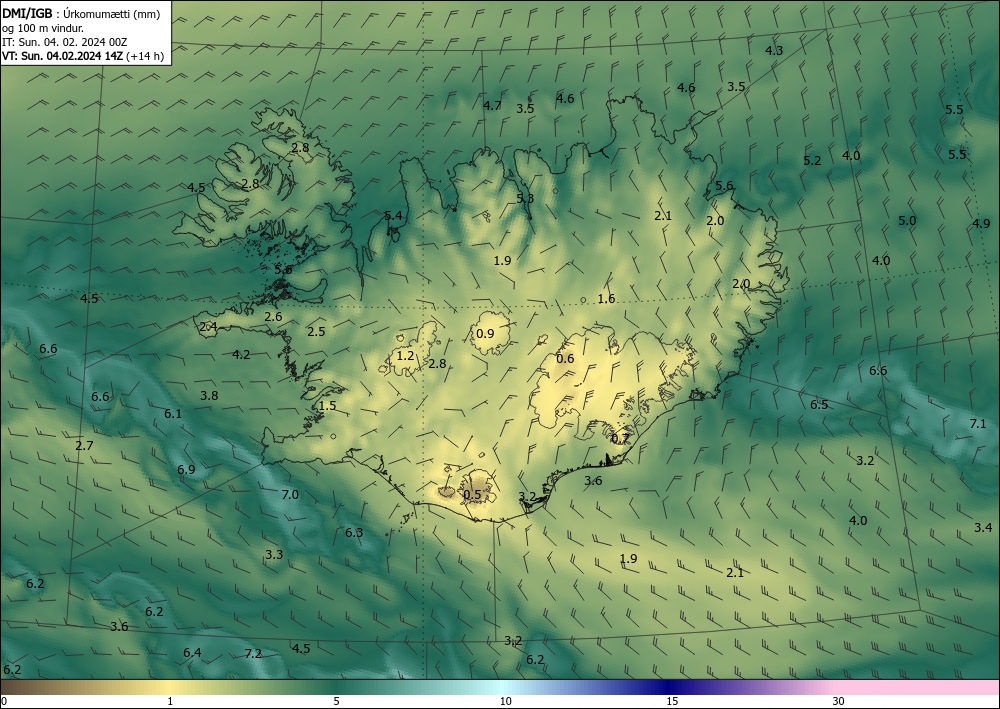Click the value 0.5 on the southern glacier
The width and height of the screenshot is (1000, 709).
(472, 495)
